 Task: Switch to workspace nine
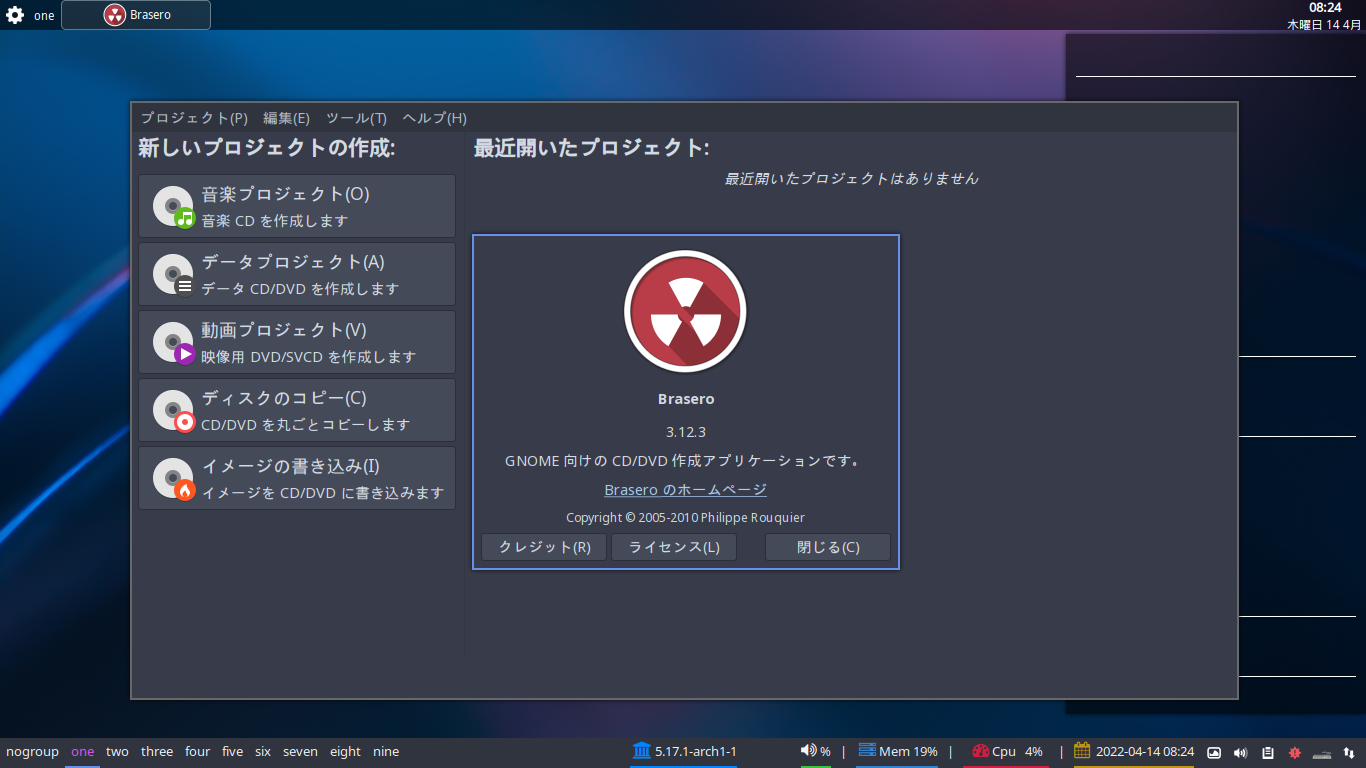386,752
